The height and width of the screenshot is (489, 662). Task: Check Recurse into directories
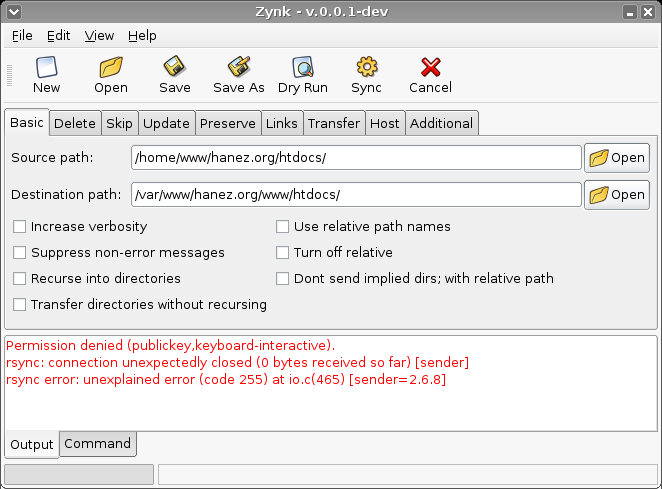coord(19,279)
